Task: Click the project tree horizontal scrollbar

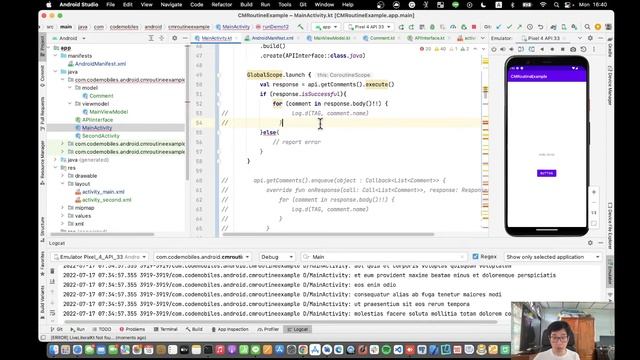Action: (102, 234)
